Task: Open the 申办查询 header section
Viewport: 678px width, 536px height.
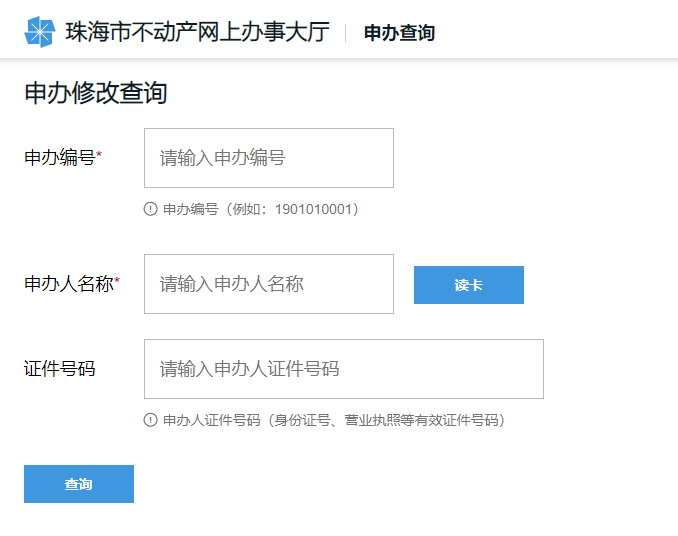Action: (x=399, y=33)
